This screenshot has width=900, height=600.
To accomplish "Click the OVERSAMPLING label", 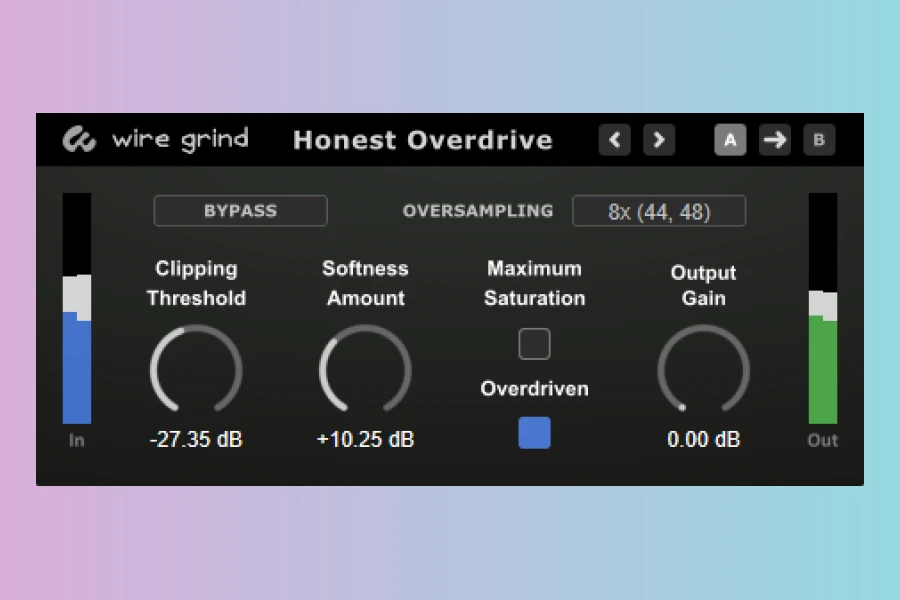I will point(478,211).
